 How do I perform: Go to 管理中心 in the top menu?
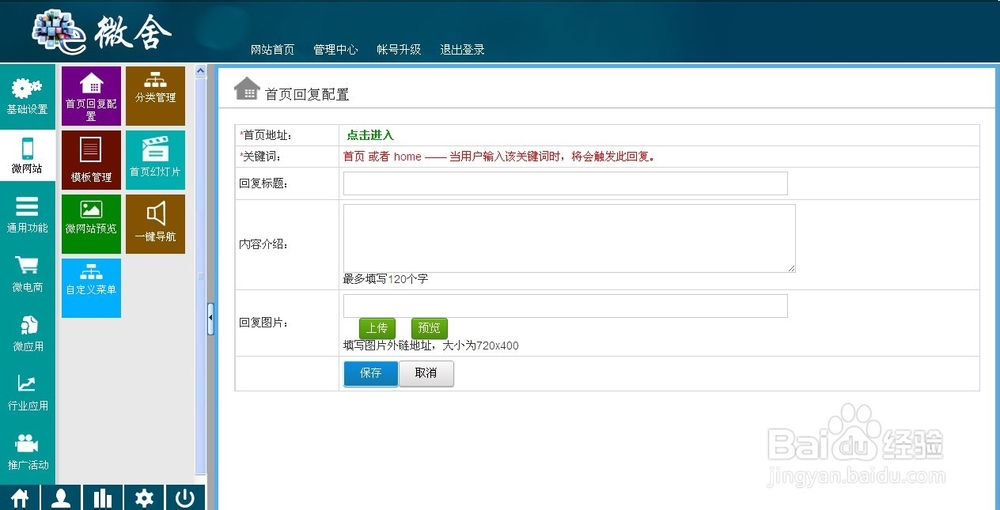(x=335, y=50)
